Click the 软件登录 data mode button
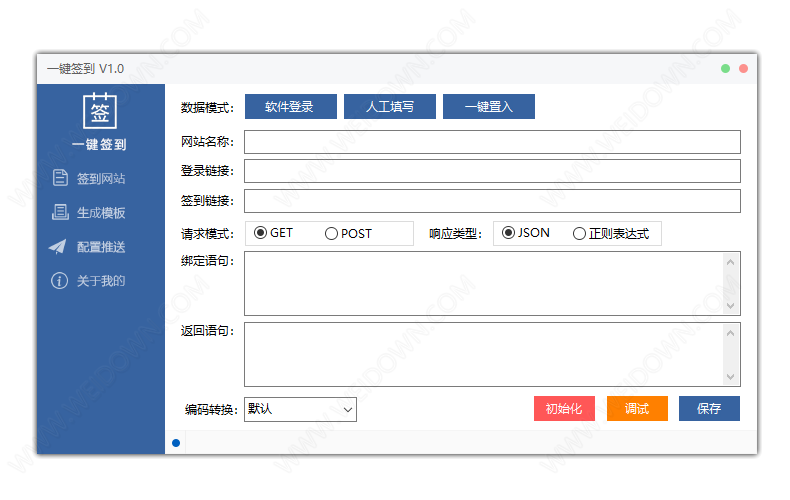Viewport: 790px width, 500px height. 291,106
